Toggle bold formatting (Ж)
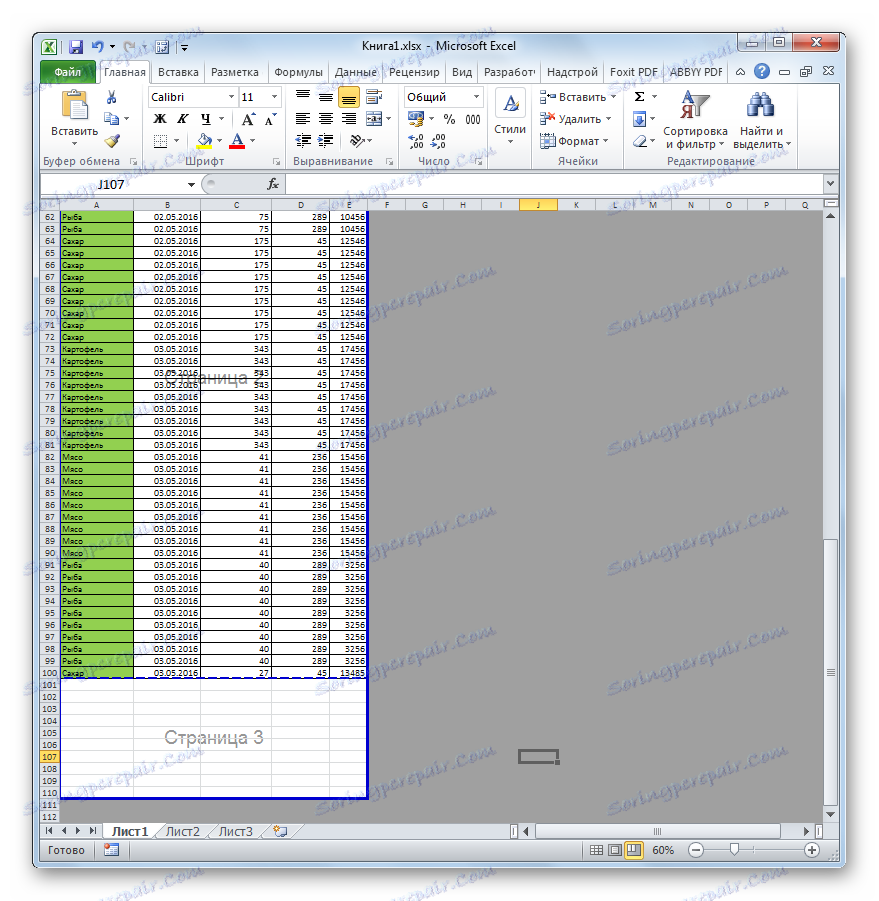 160,118
